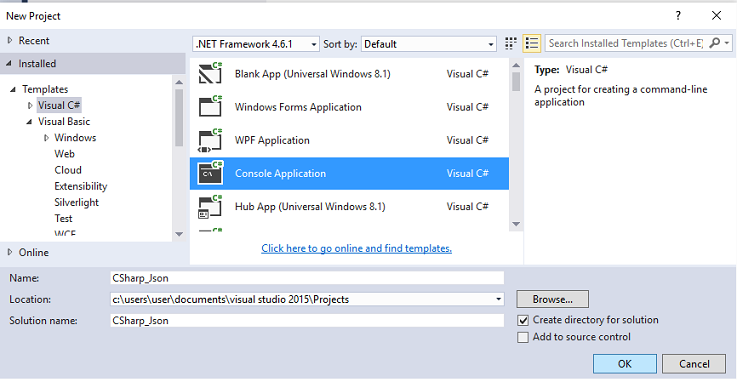Expand the Recent section
This screenshot has height=380, width=737.
coord(10,40)
